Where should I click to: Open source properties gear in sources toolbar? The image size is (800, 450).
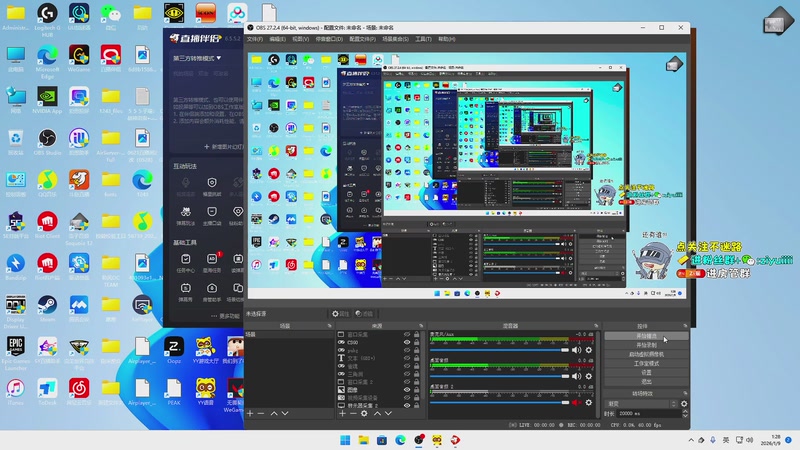[x=364, y=413]
